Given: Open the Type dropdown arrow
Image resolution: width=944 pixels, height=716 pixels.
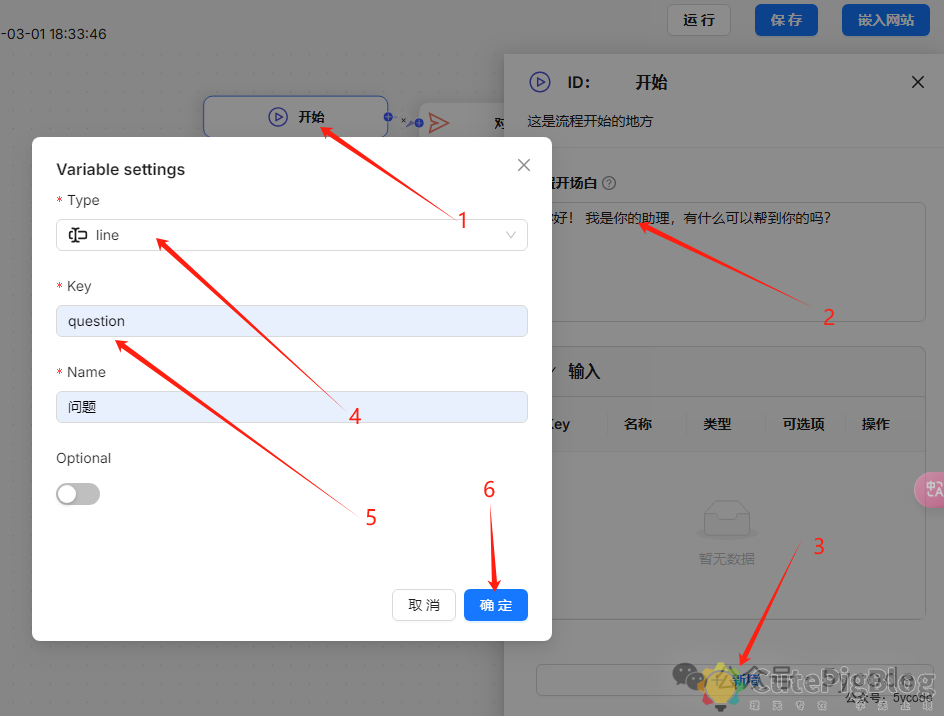Looking at the screenshot, I should pyautogui.click(x=511, y=235).
